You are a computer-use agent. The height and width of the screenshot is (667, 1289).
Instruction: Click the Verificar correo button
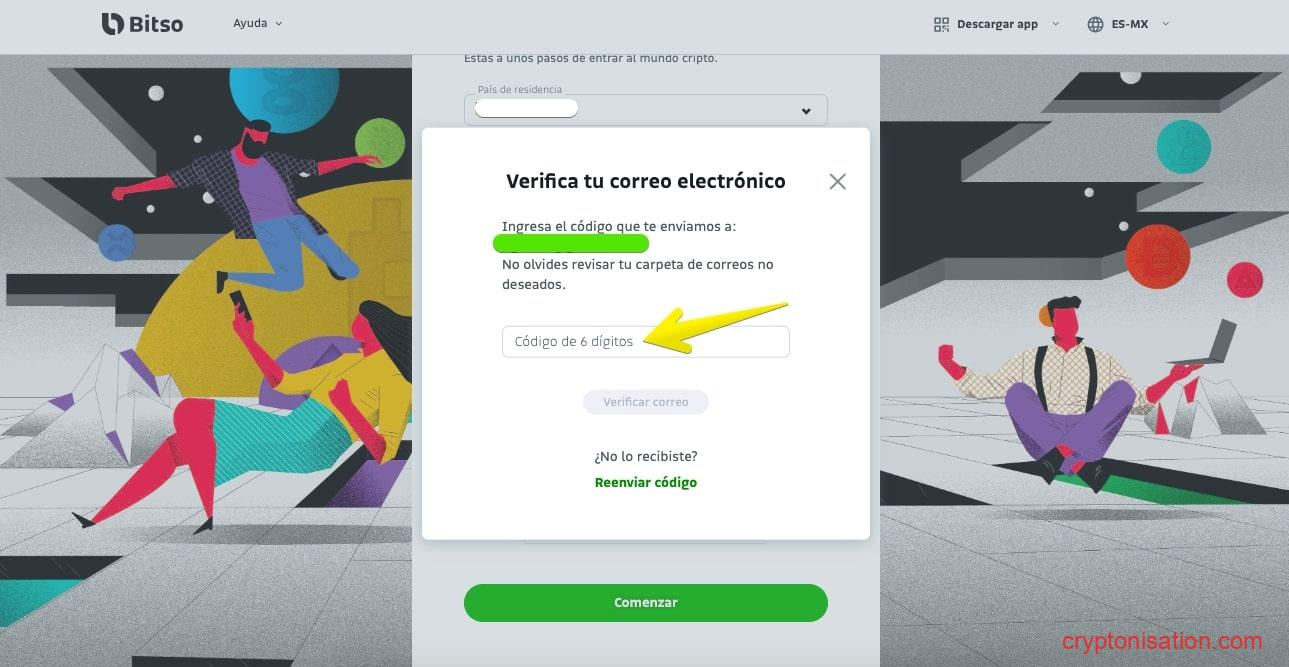pos(645,402)
